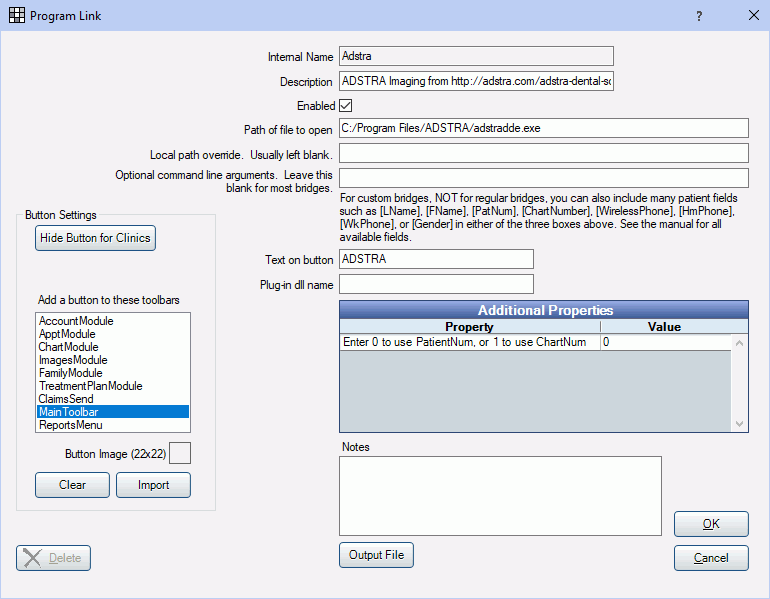Click the Plug-in dll name field
This screenshot has height=599, width=770.
pyautogui.click(x=436, y=284)
